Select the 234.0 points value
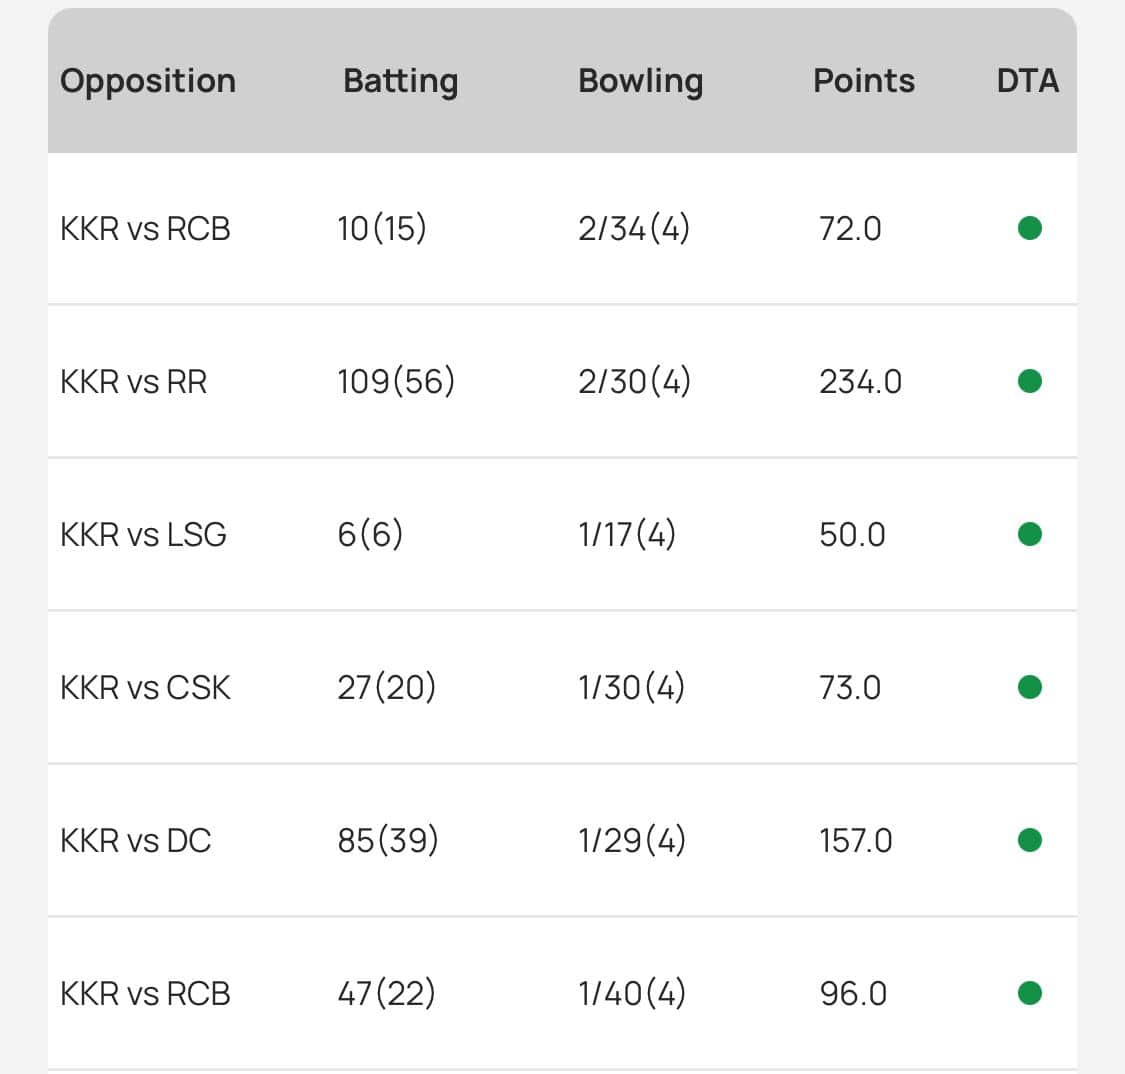The width and height of the screenshot is (1125, 1074). pos(860,382)
